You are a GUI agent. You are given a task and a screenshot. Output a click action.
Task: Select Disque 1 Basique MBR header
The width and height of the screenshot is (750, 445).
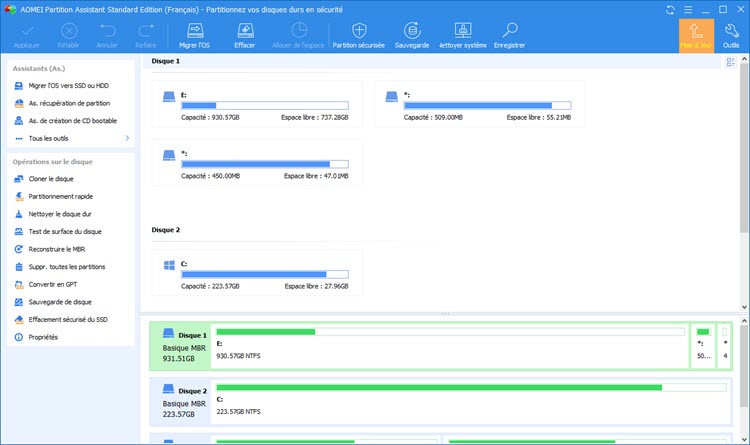point(180,346)
